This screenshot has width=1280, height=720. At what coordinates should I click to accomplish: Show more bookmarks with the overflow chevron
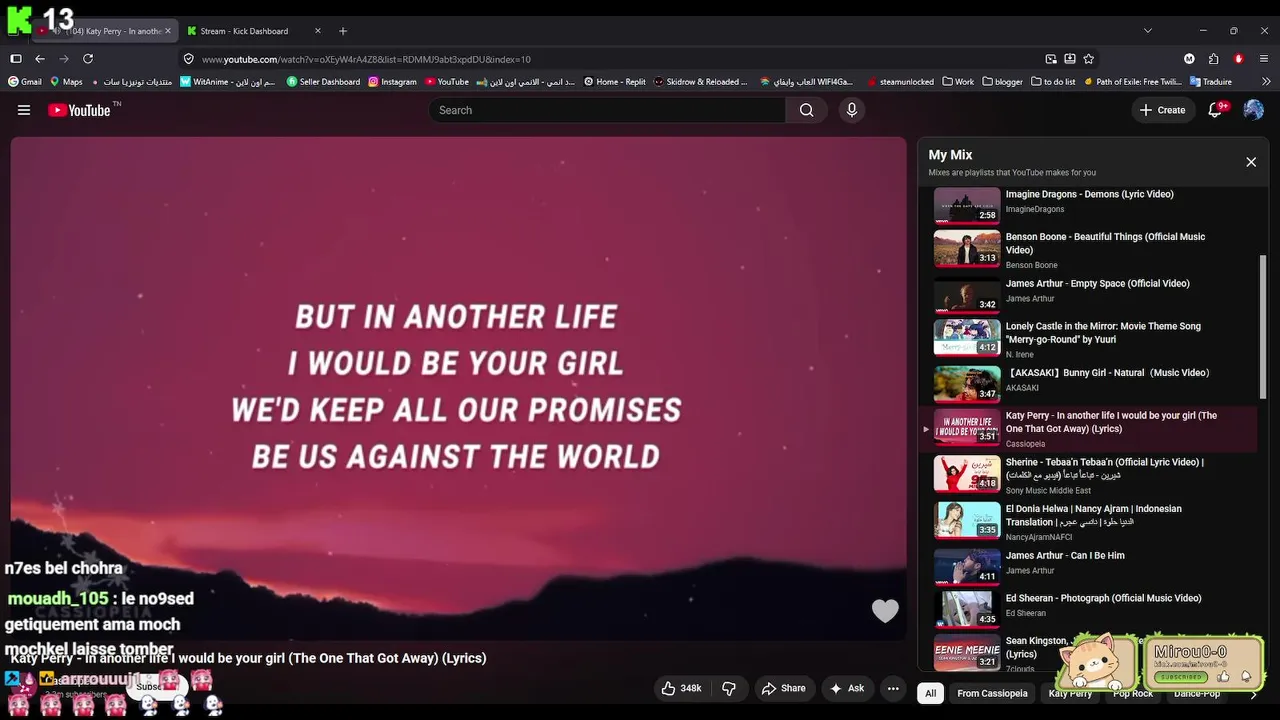click(1265, 82)
